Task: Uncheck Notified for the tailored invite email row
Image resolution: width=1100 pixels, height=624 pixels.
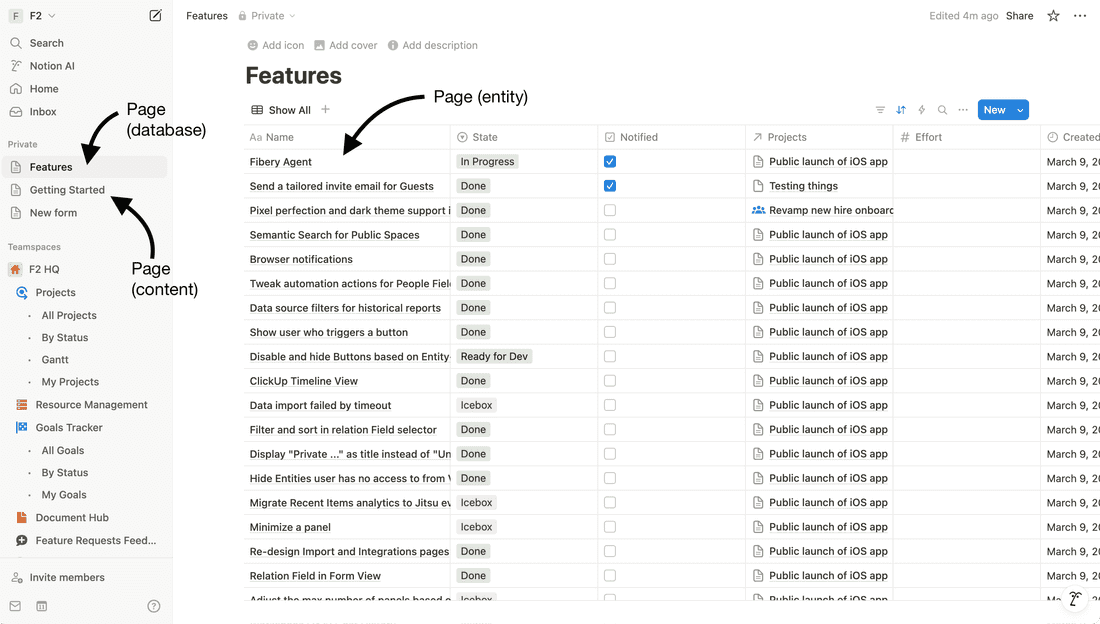Action: tap(610, 186)
